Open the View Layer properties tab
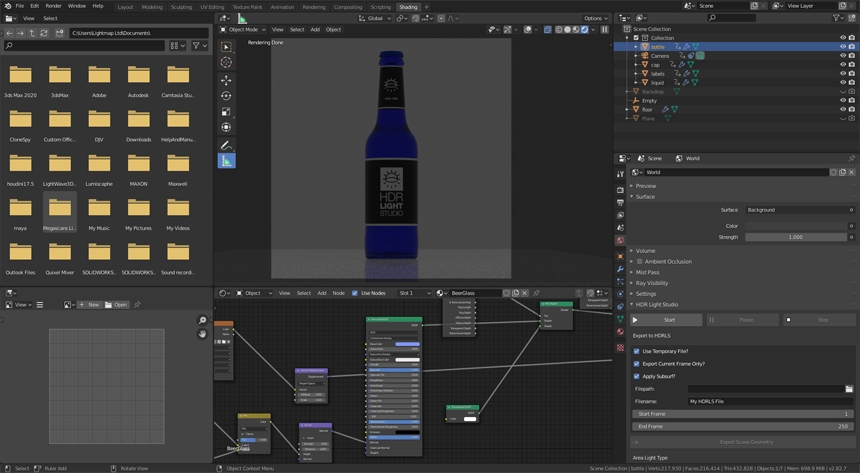Screen dimensions: 860x473 pyautogui.click(x=620, y=215)
